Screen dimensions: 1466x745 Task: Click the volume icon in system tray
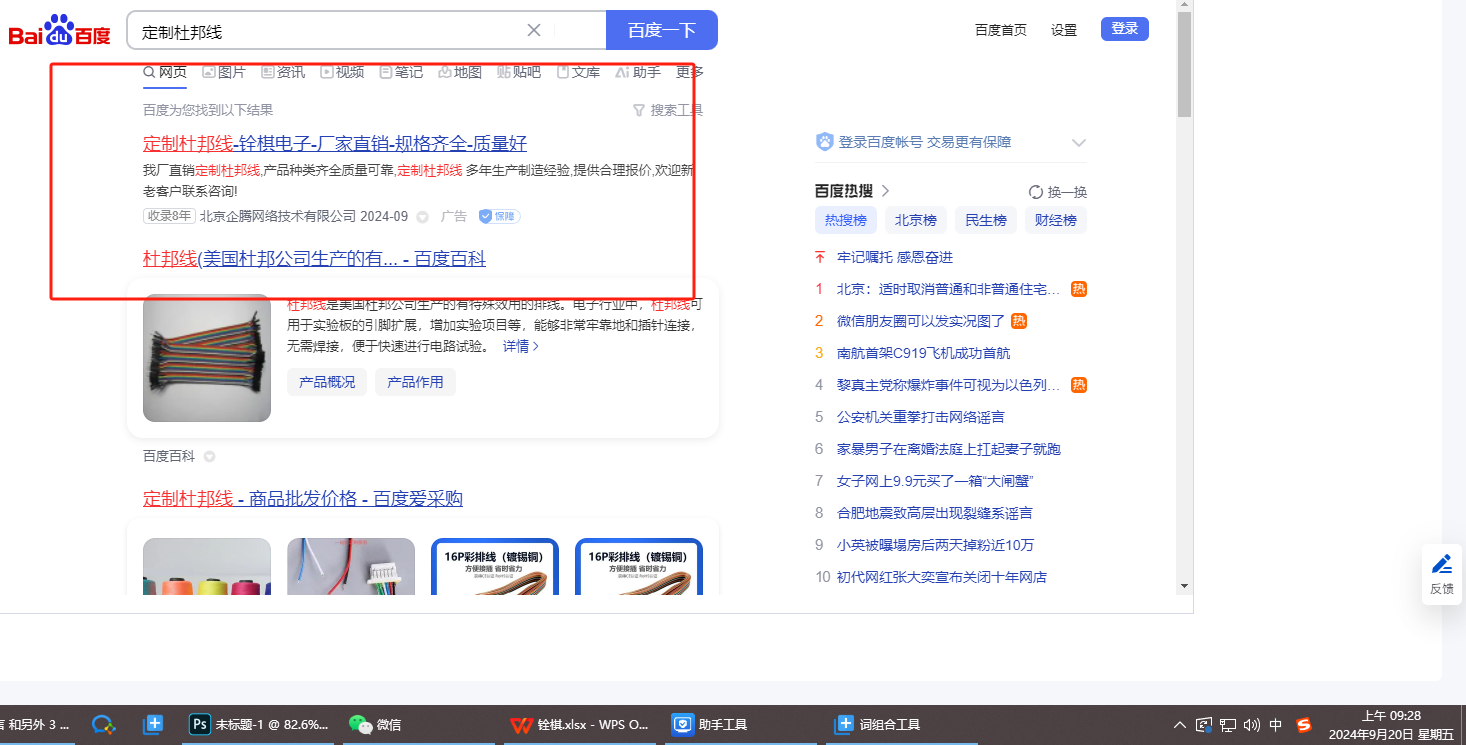(x=1251, y=725)
